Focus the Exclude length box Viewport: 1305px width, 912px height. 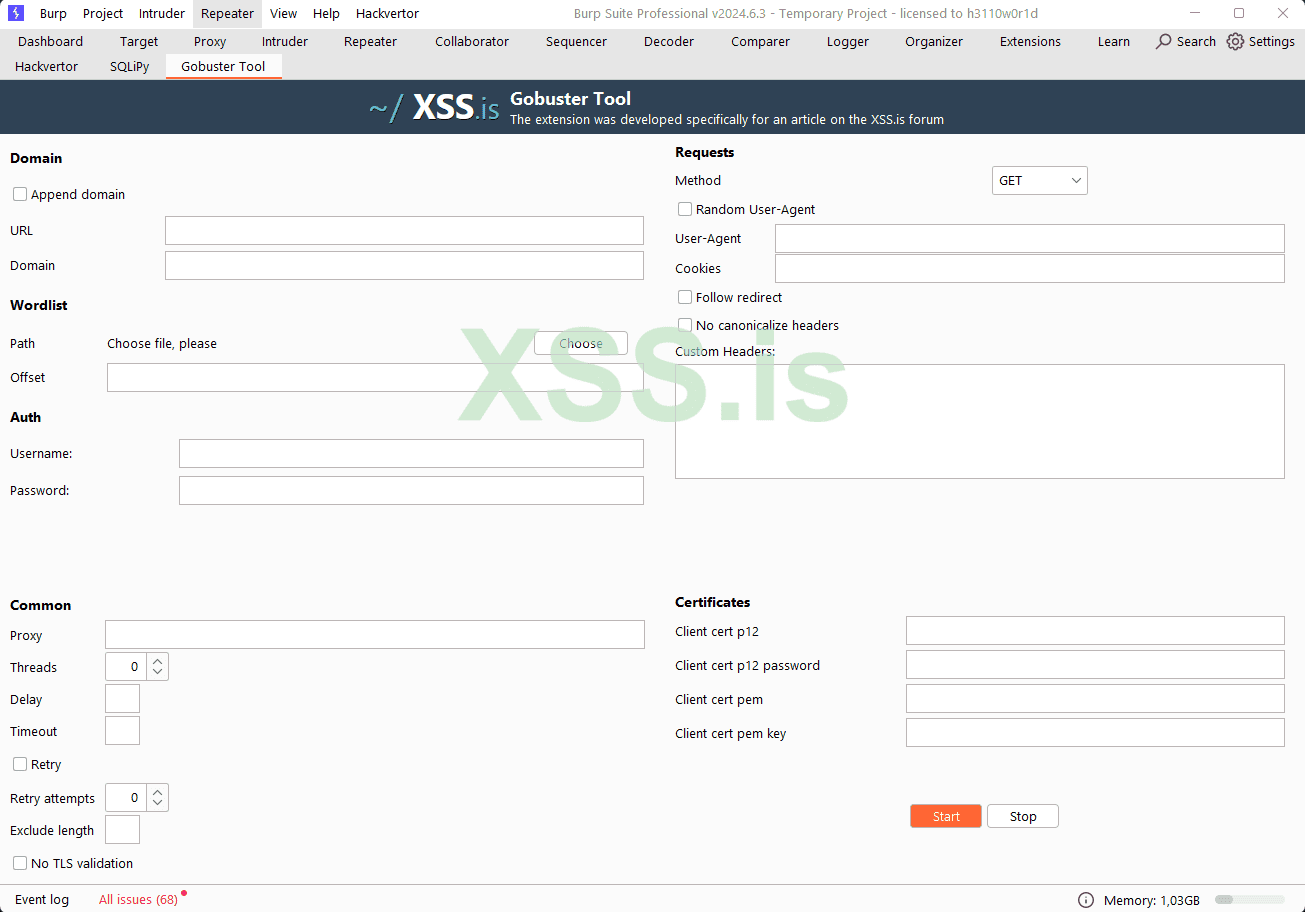coord(122,830)
